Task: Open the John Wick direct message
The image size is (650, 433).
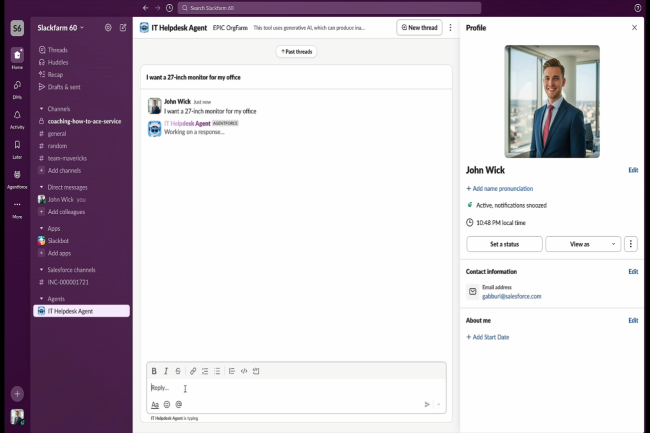Action: coord(81,199)
